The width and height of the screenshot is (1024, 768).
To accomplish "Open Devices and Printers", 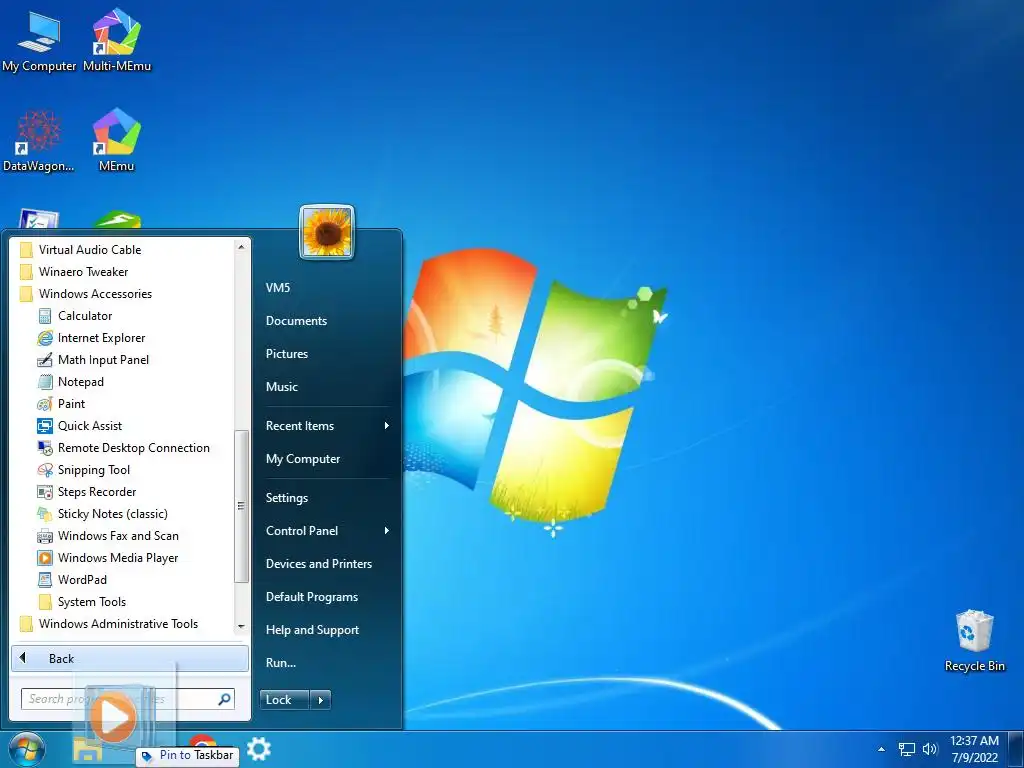I will click(319, 564).
